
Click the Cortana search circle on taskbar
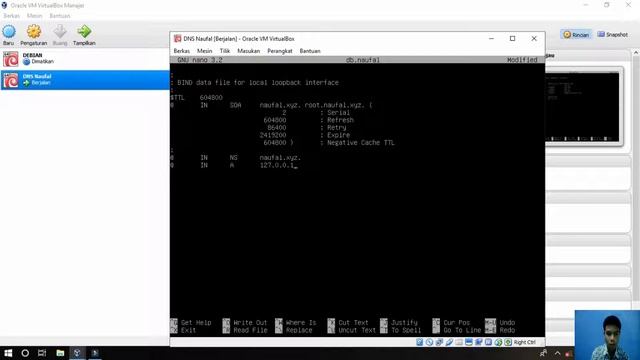25,353
